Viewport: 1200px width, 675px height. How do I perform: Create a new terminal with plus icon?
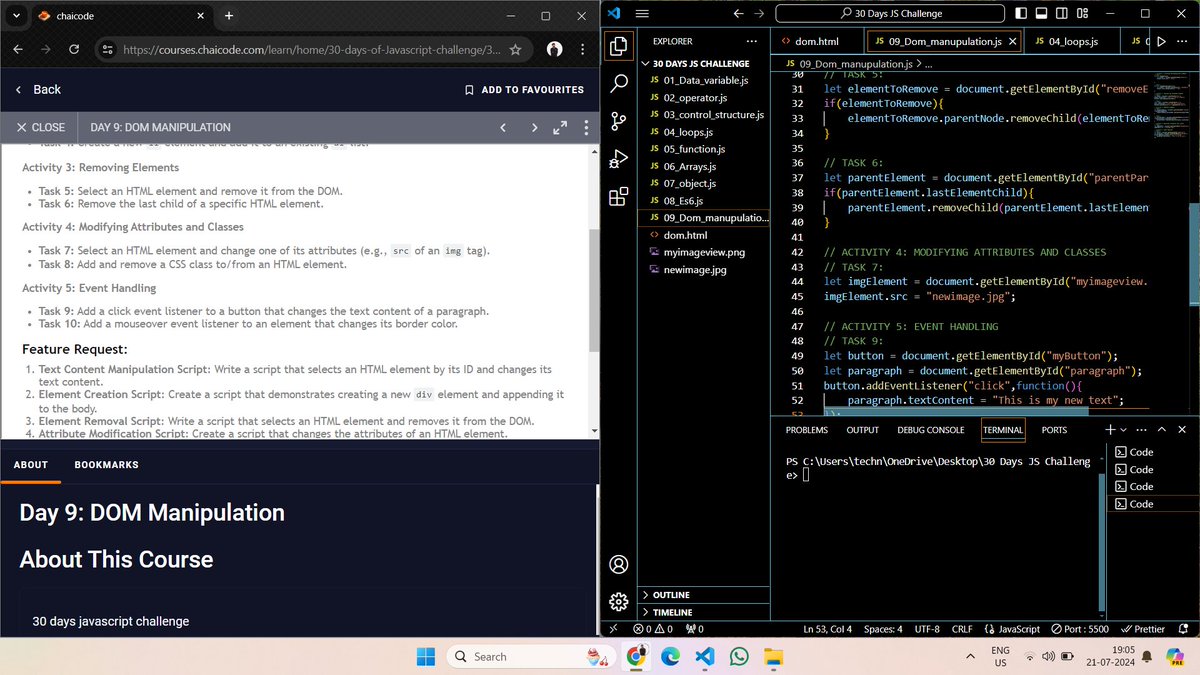[x=1110, y=429]
